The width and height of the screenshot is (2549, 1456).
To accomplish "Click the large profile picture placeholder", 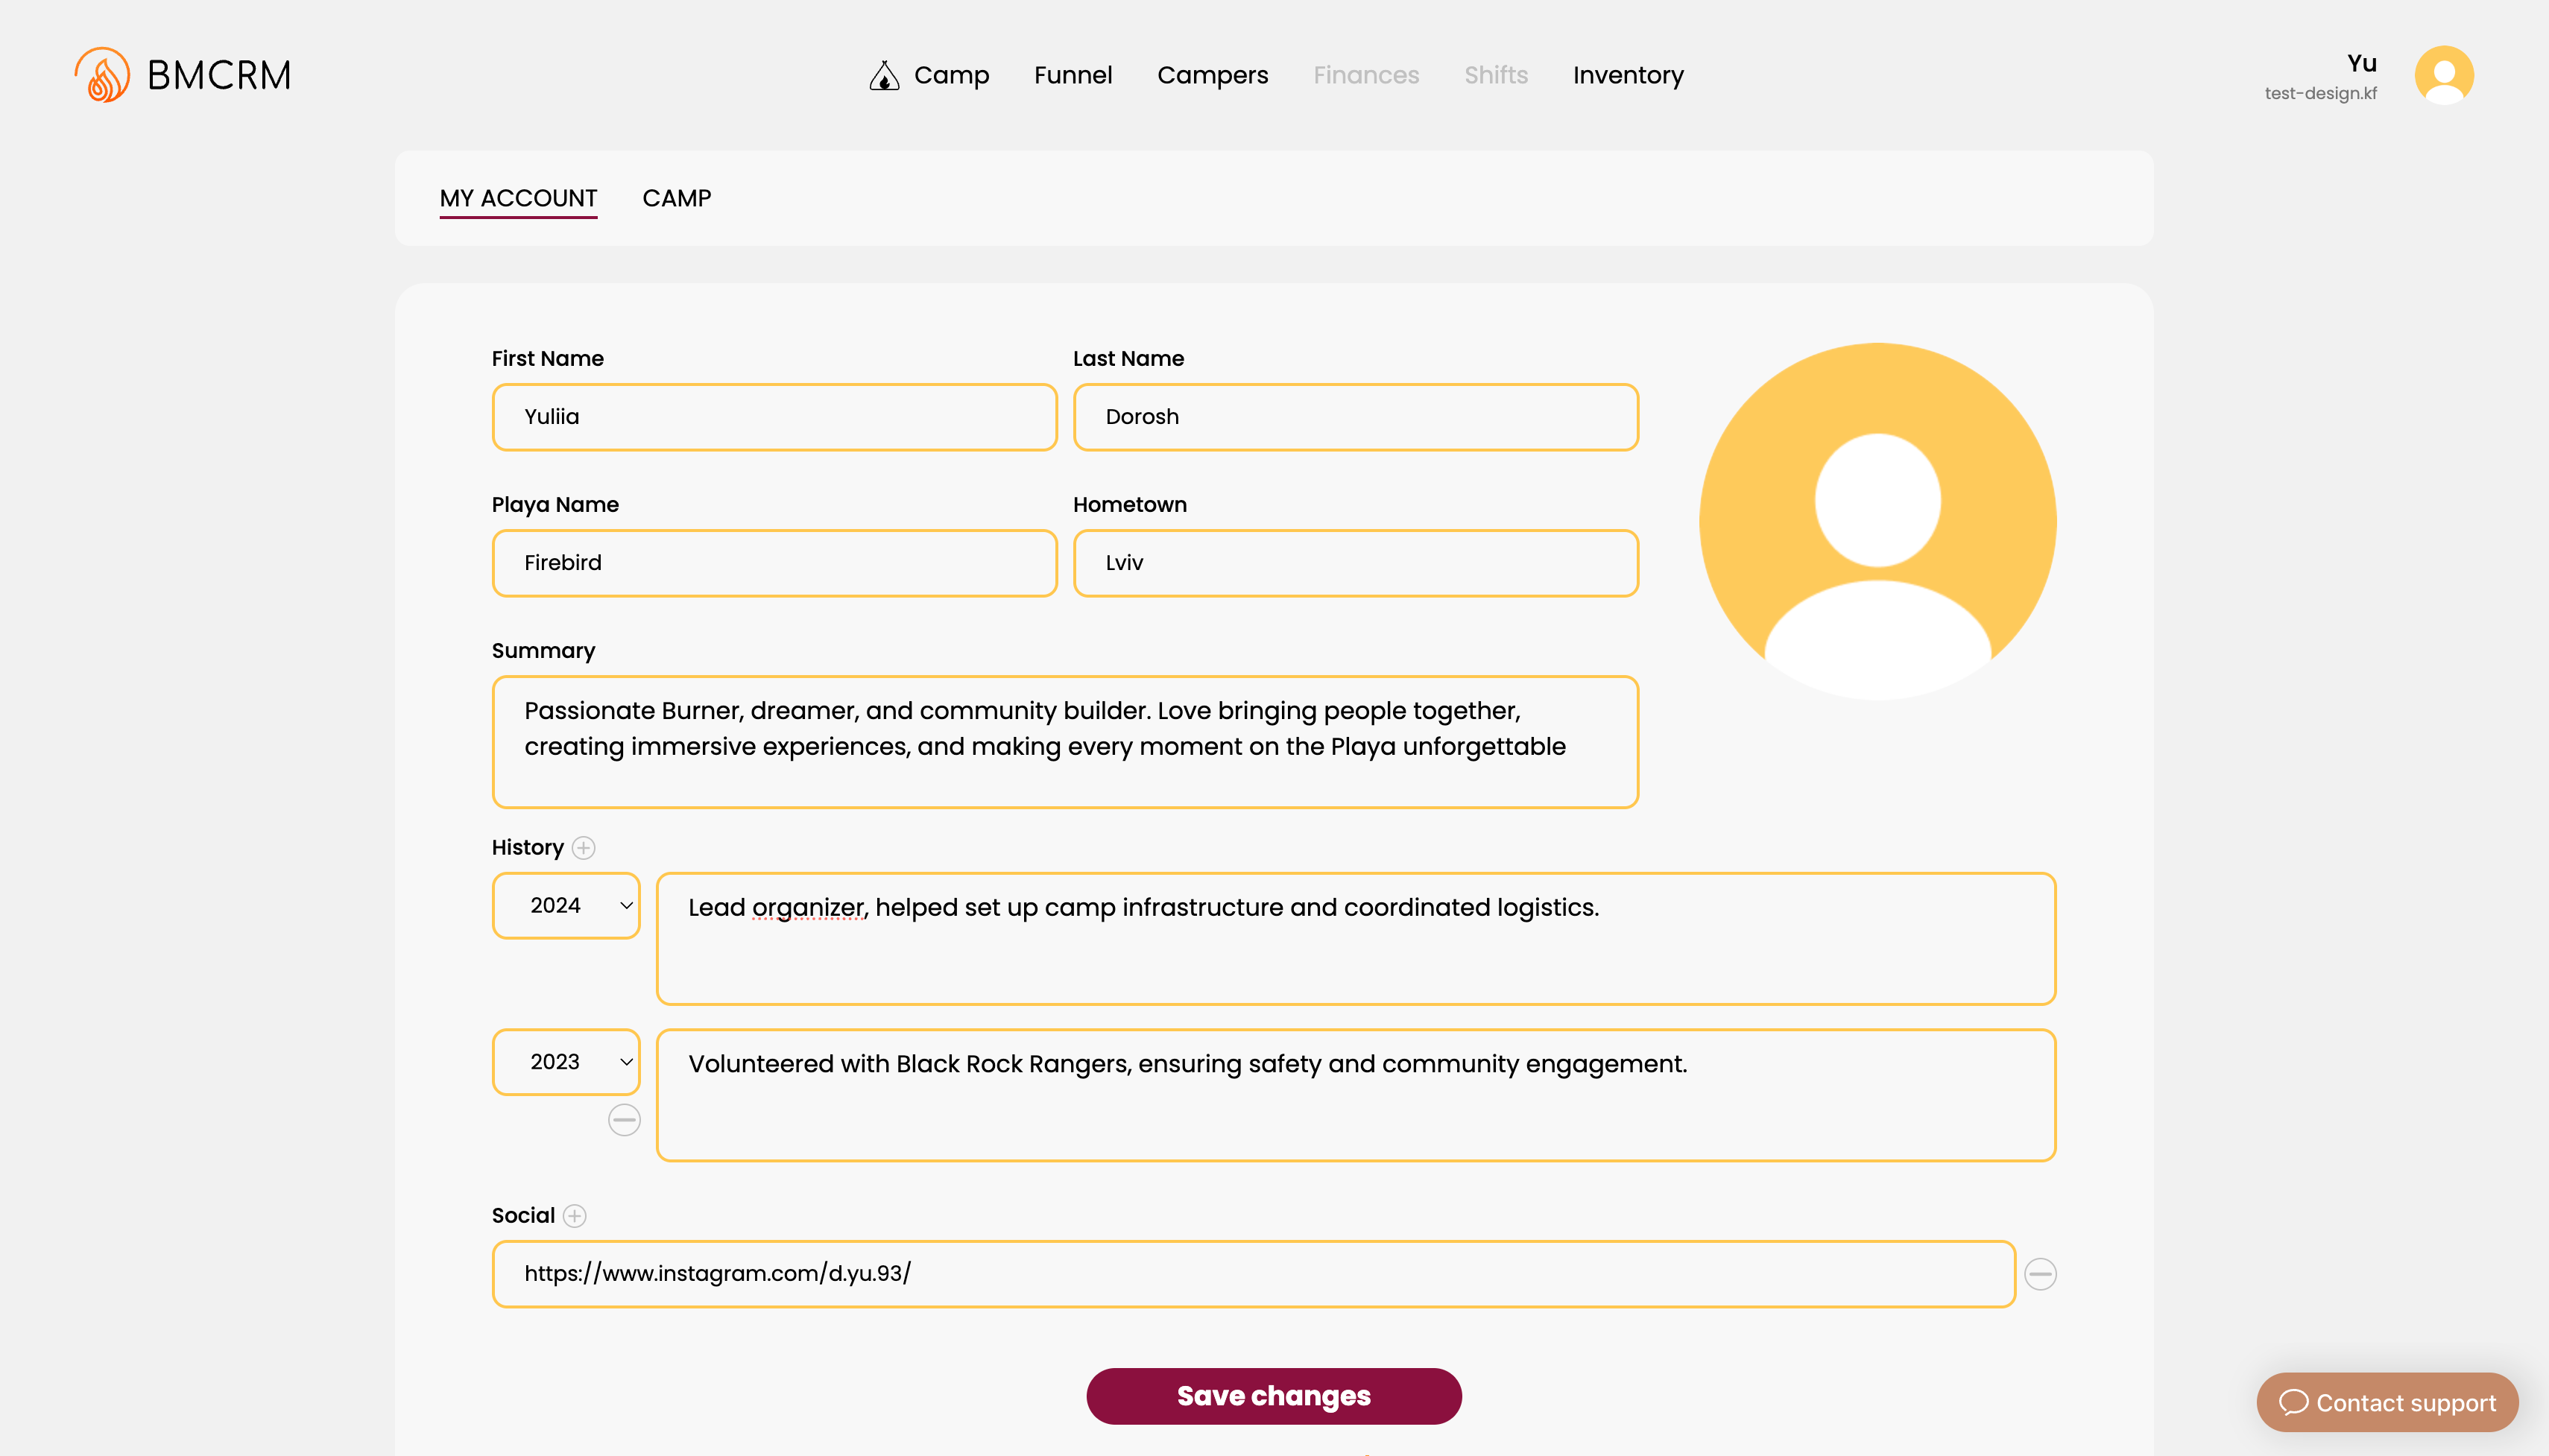I will 1877,521.
